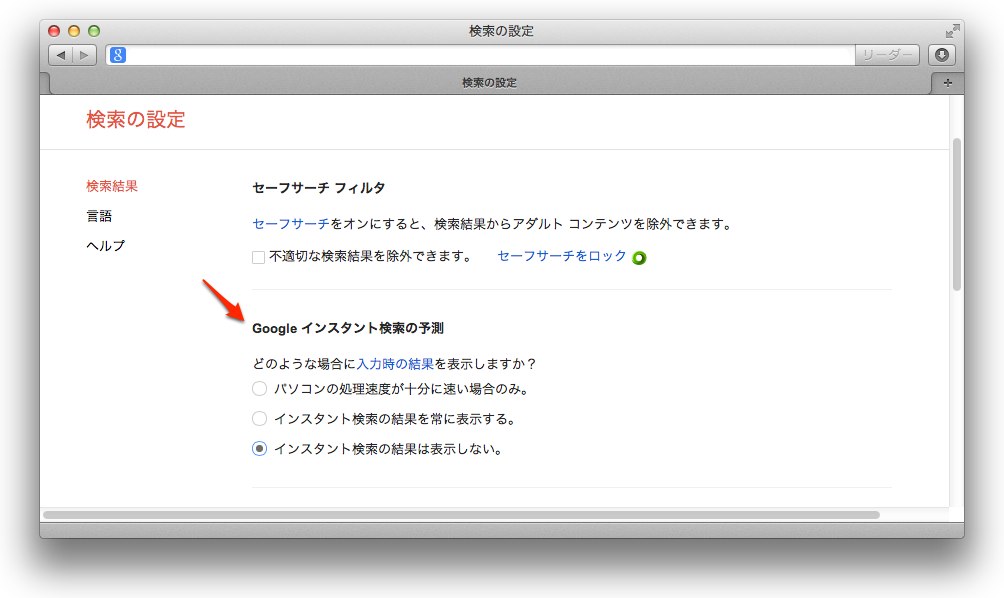Click the Google favicon in address bar
This screenshot has width=1004, height=598.
pyautogui.click(x=118, y=55)
